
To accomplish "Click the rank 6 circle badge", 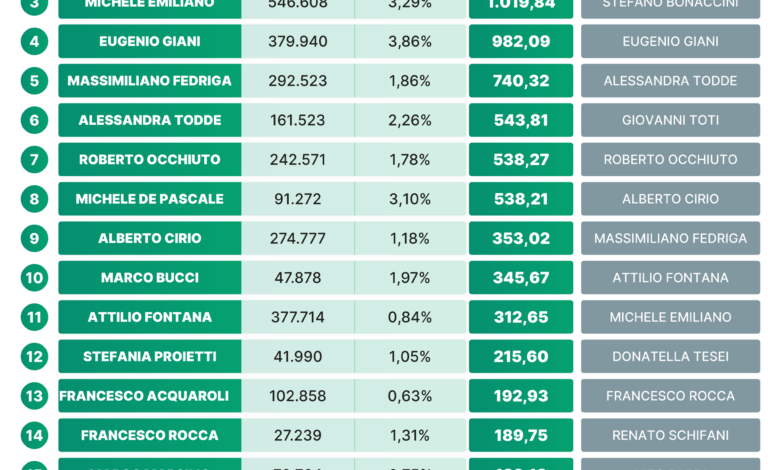I will [x=34, y=120].
